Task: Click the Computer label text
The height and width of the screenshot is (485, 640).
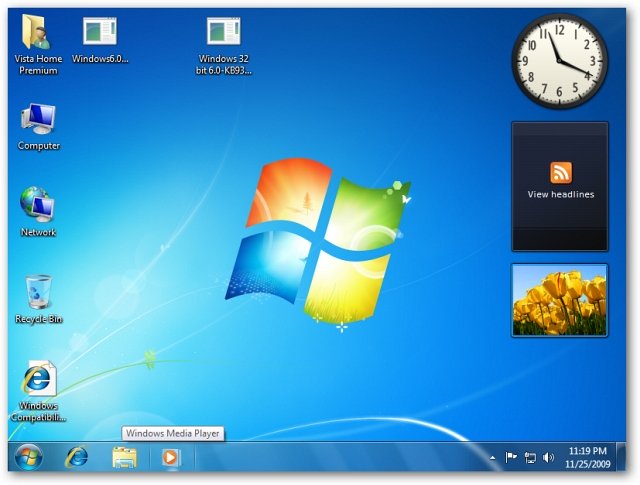Action: click(x=39, y=146)
